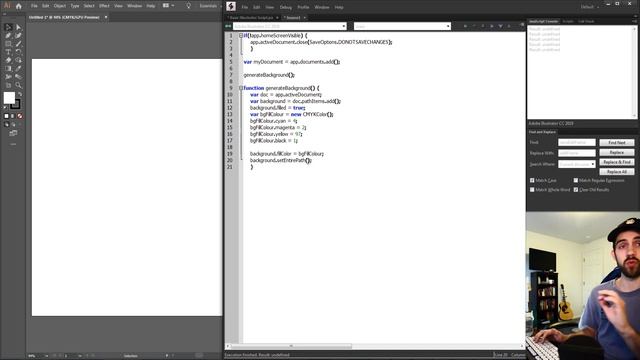Viewport: 640px width, 360px height.
Task: Click line 'var myDocument = app.documents.add();'
Action: click(292, 62)
